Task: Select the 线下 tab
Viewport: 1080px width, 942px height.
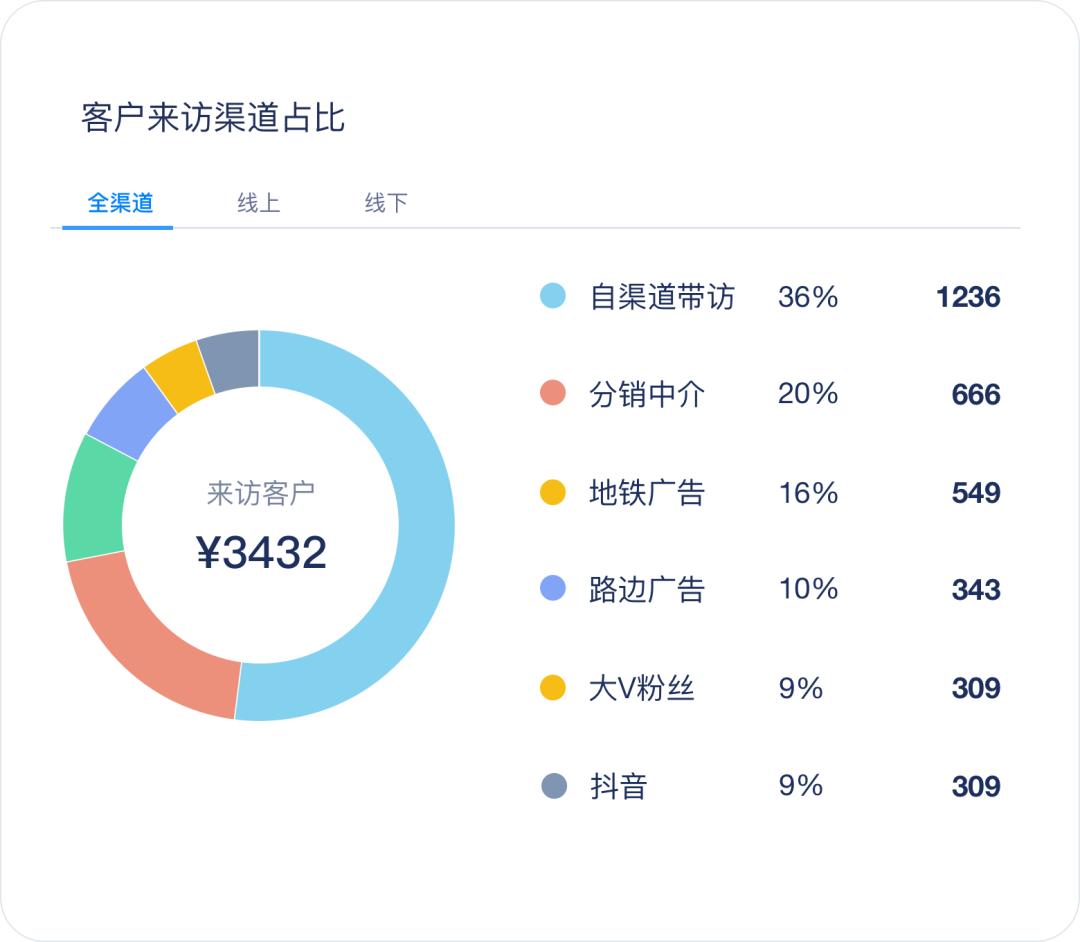Action: tap(386, 203)
